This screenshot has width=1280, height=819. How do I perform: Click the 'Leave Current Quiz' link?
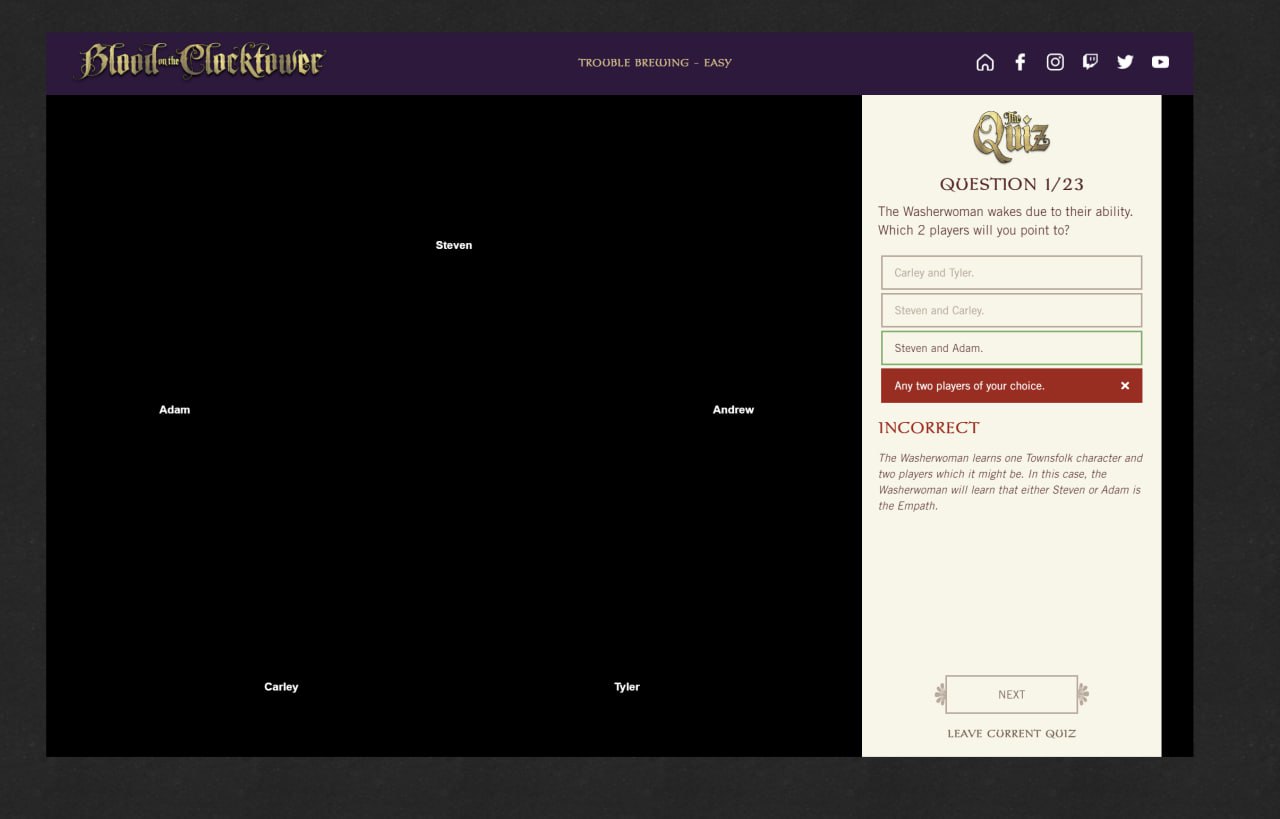[1011, 734]
